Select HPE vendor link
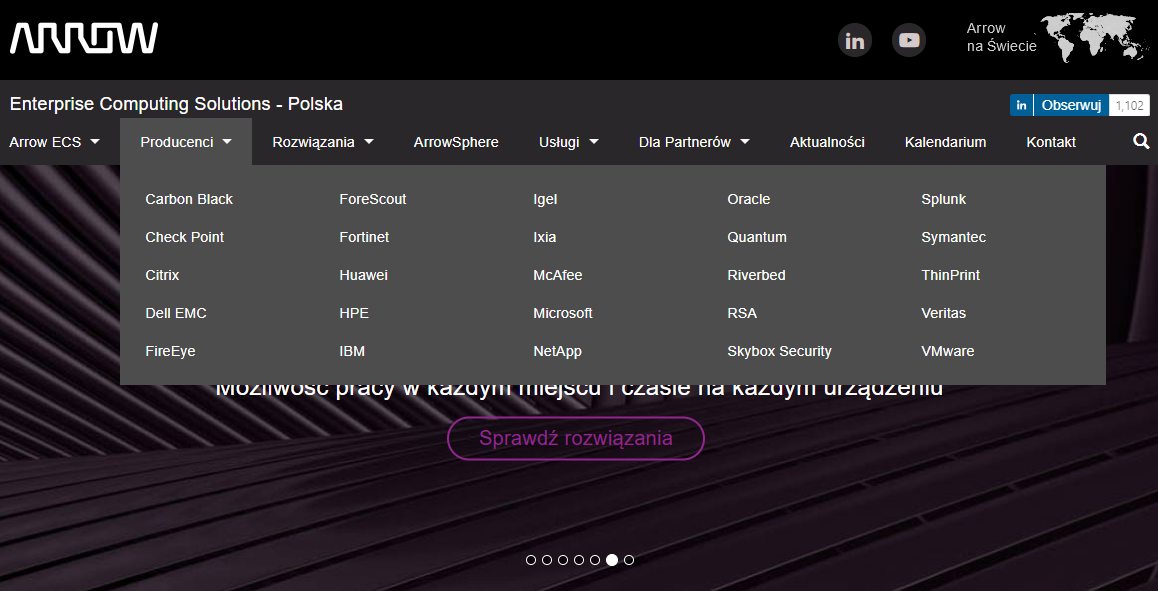 click(354, 313)
